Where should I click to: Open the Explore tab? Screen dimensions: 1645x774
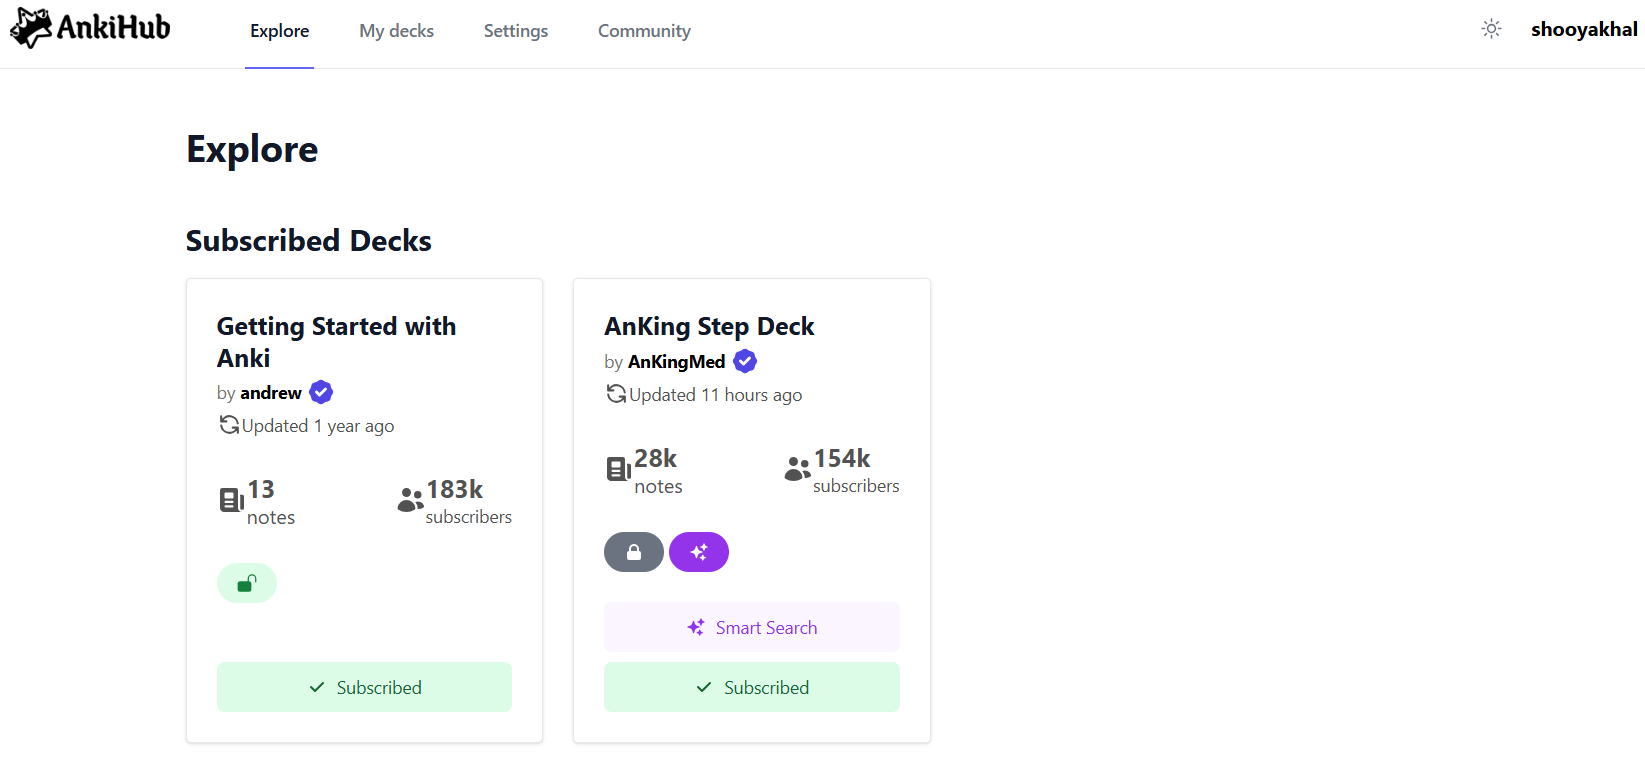(280, 31)
